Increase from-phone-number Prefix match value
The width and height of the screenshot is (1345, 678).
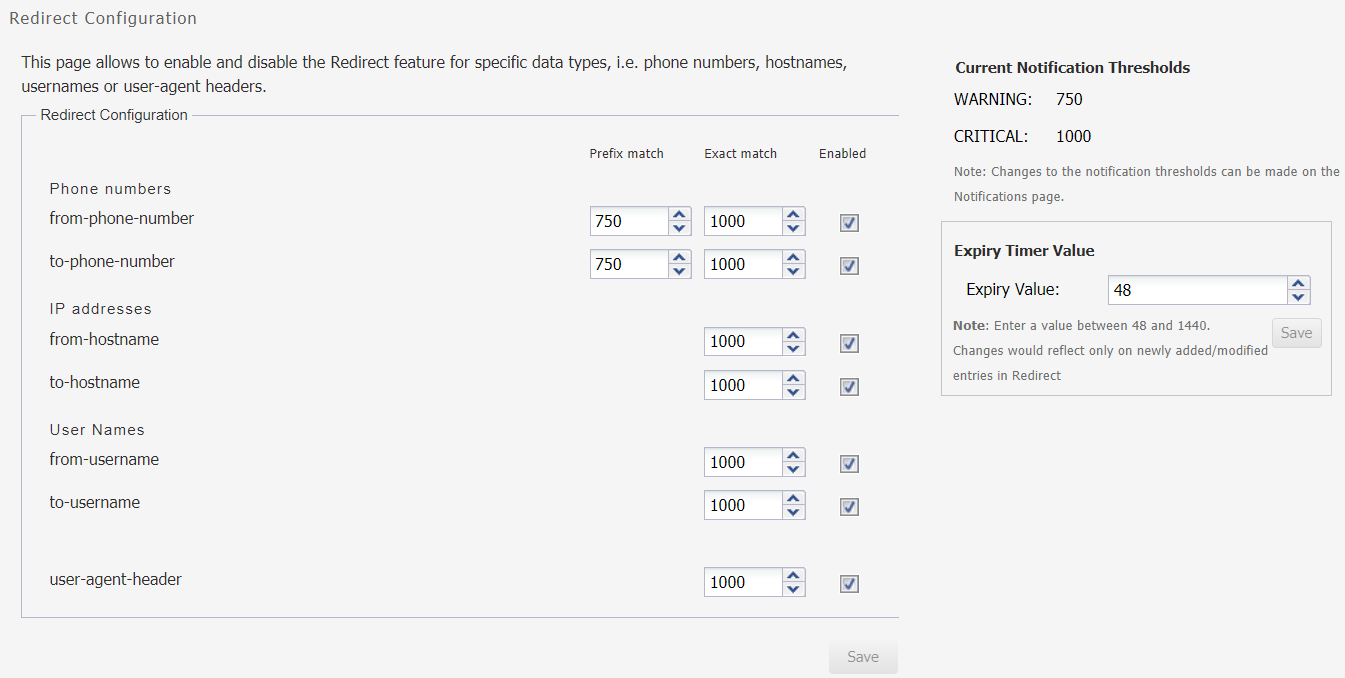679,214
